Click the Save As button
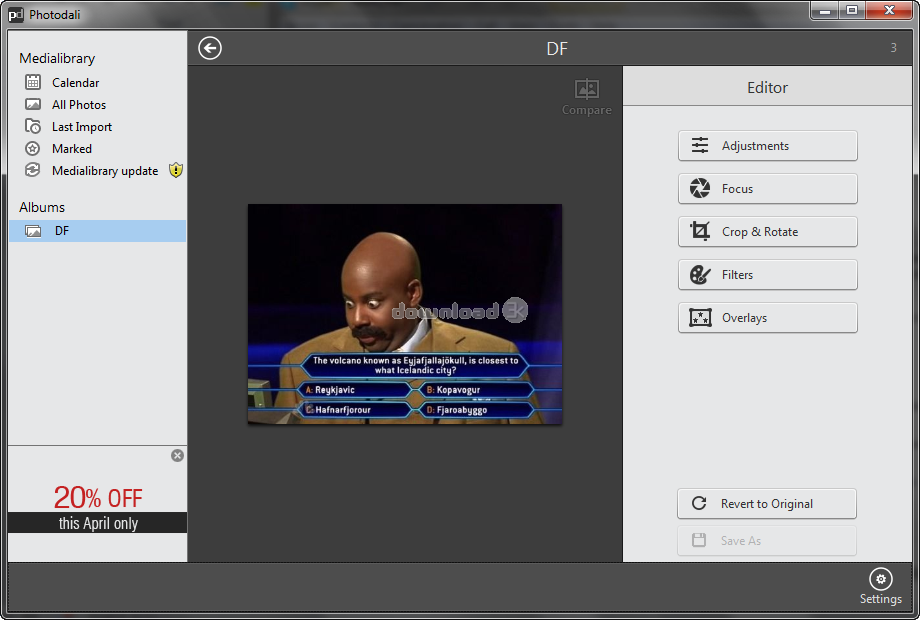This screenshot has height=620, width=920. (x=767, y=540)
